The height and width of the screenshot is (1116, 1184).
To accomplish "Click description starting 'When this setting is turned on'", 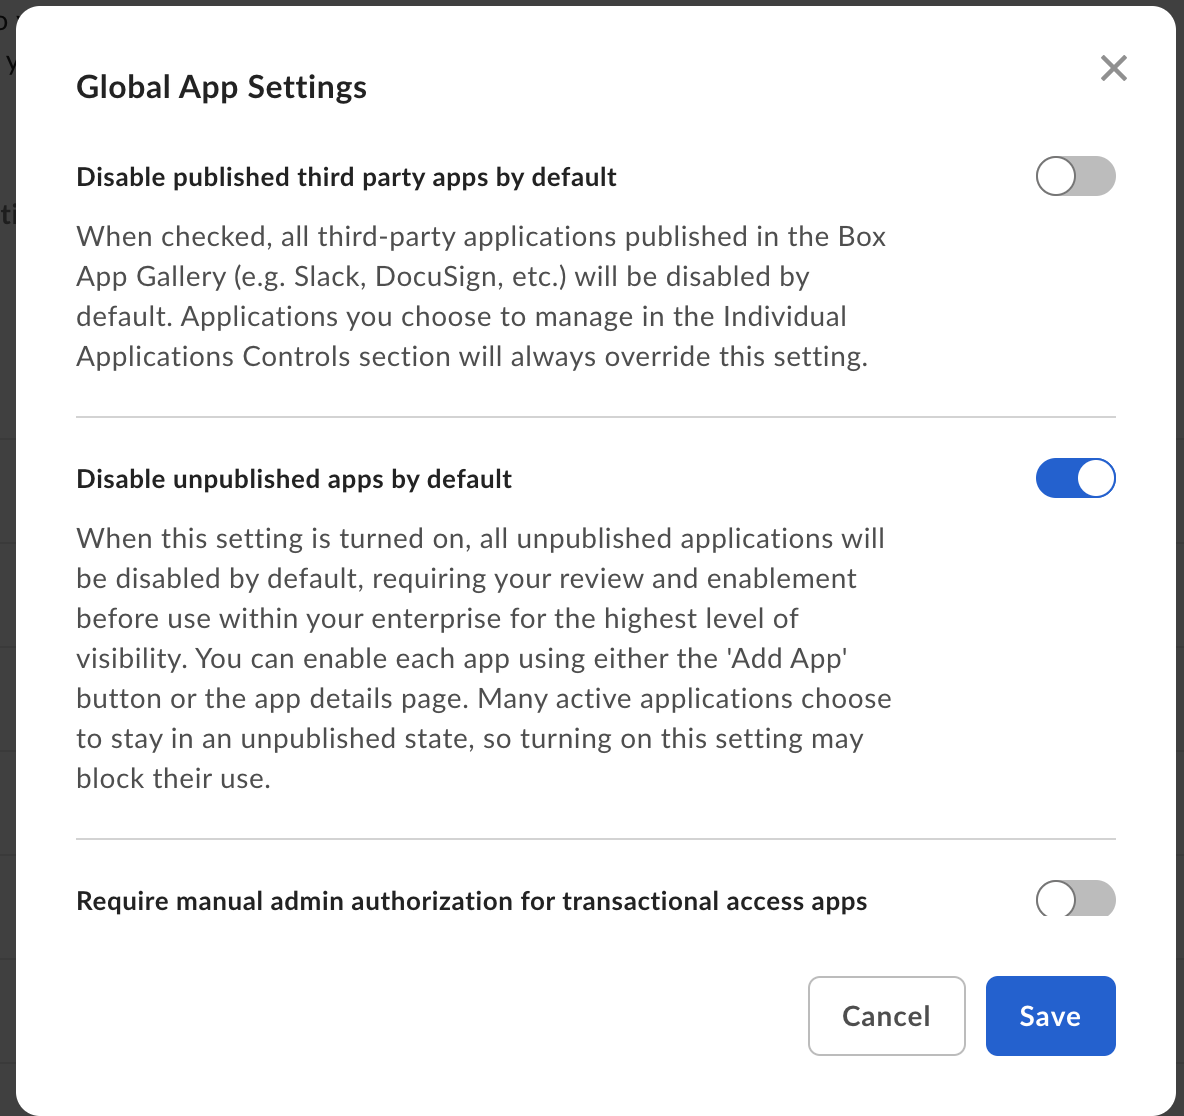I will (484, 658).
